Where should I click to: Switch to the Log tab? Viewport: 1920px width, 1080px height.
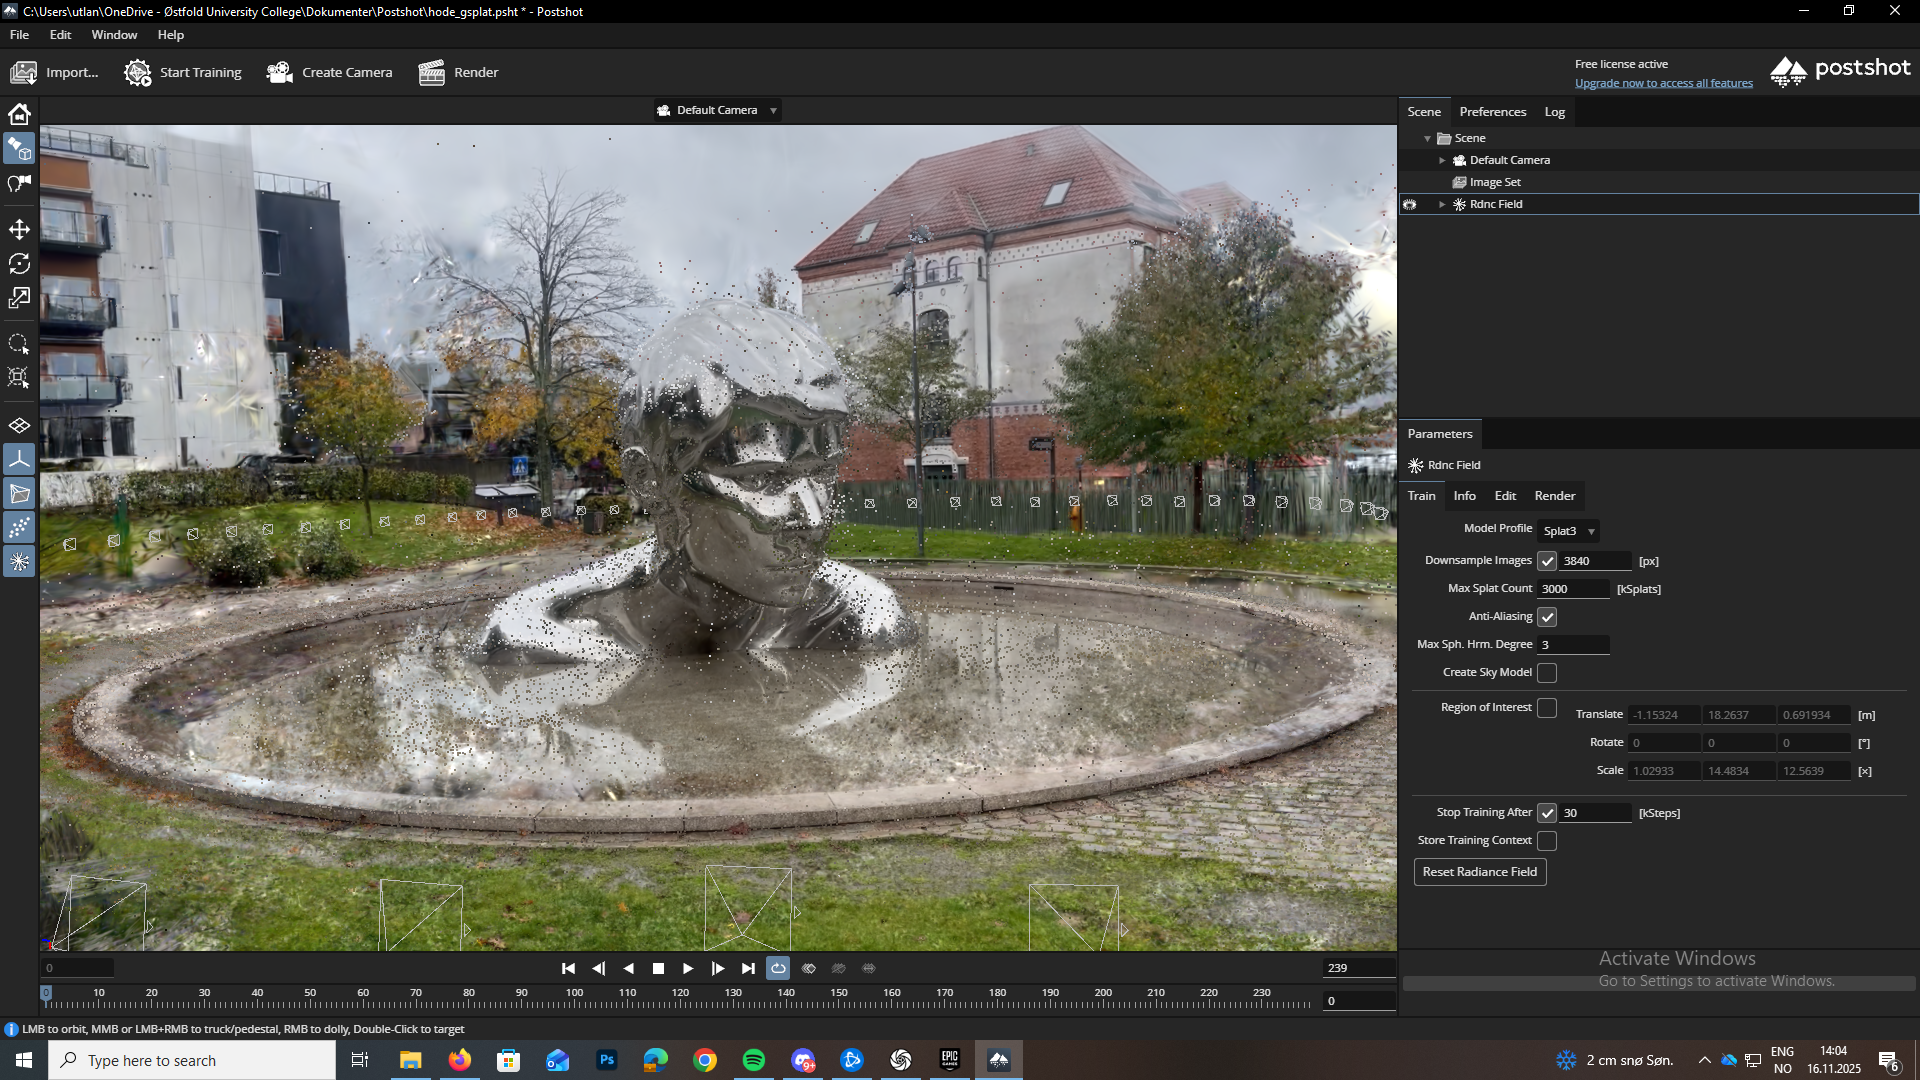[1553, 111]
